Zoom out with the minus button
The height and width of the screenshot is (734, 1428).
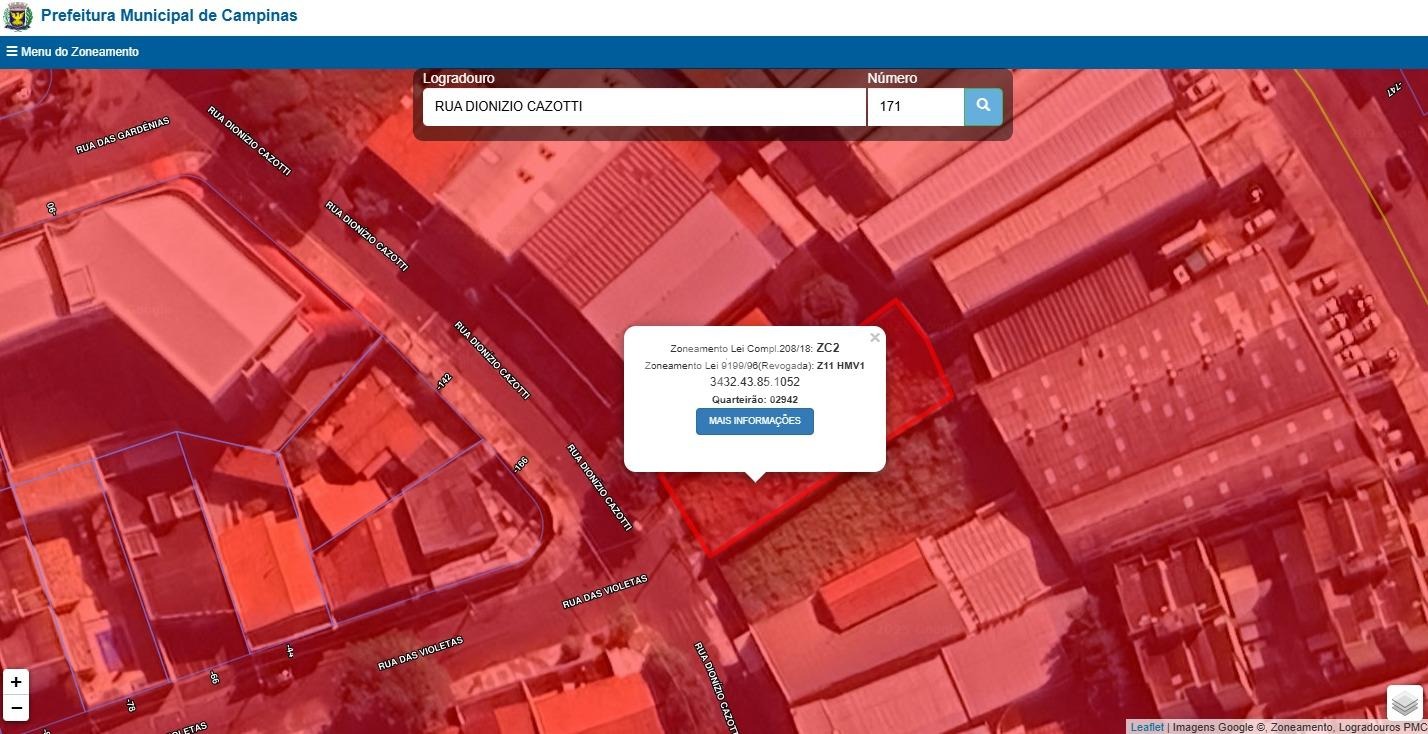(x=15, y=708)
